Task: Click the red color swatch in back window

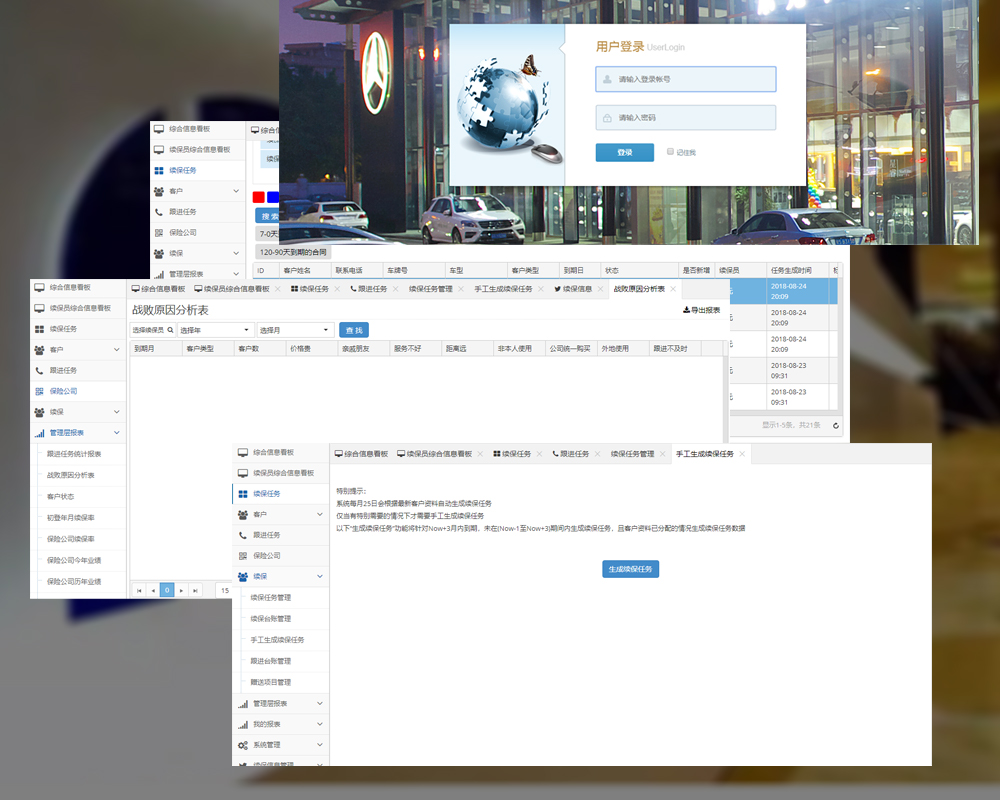Action: coord(259,197)
